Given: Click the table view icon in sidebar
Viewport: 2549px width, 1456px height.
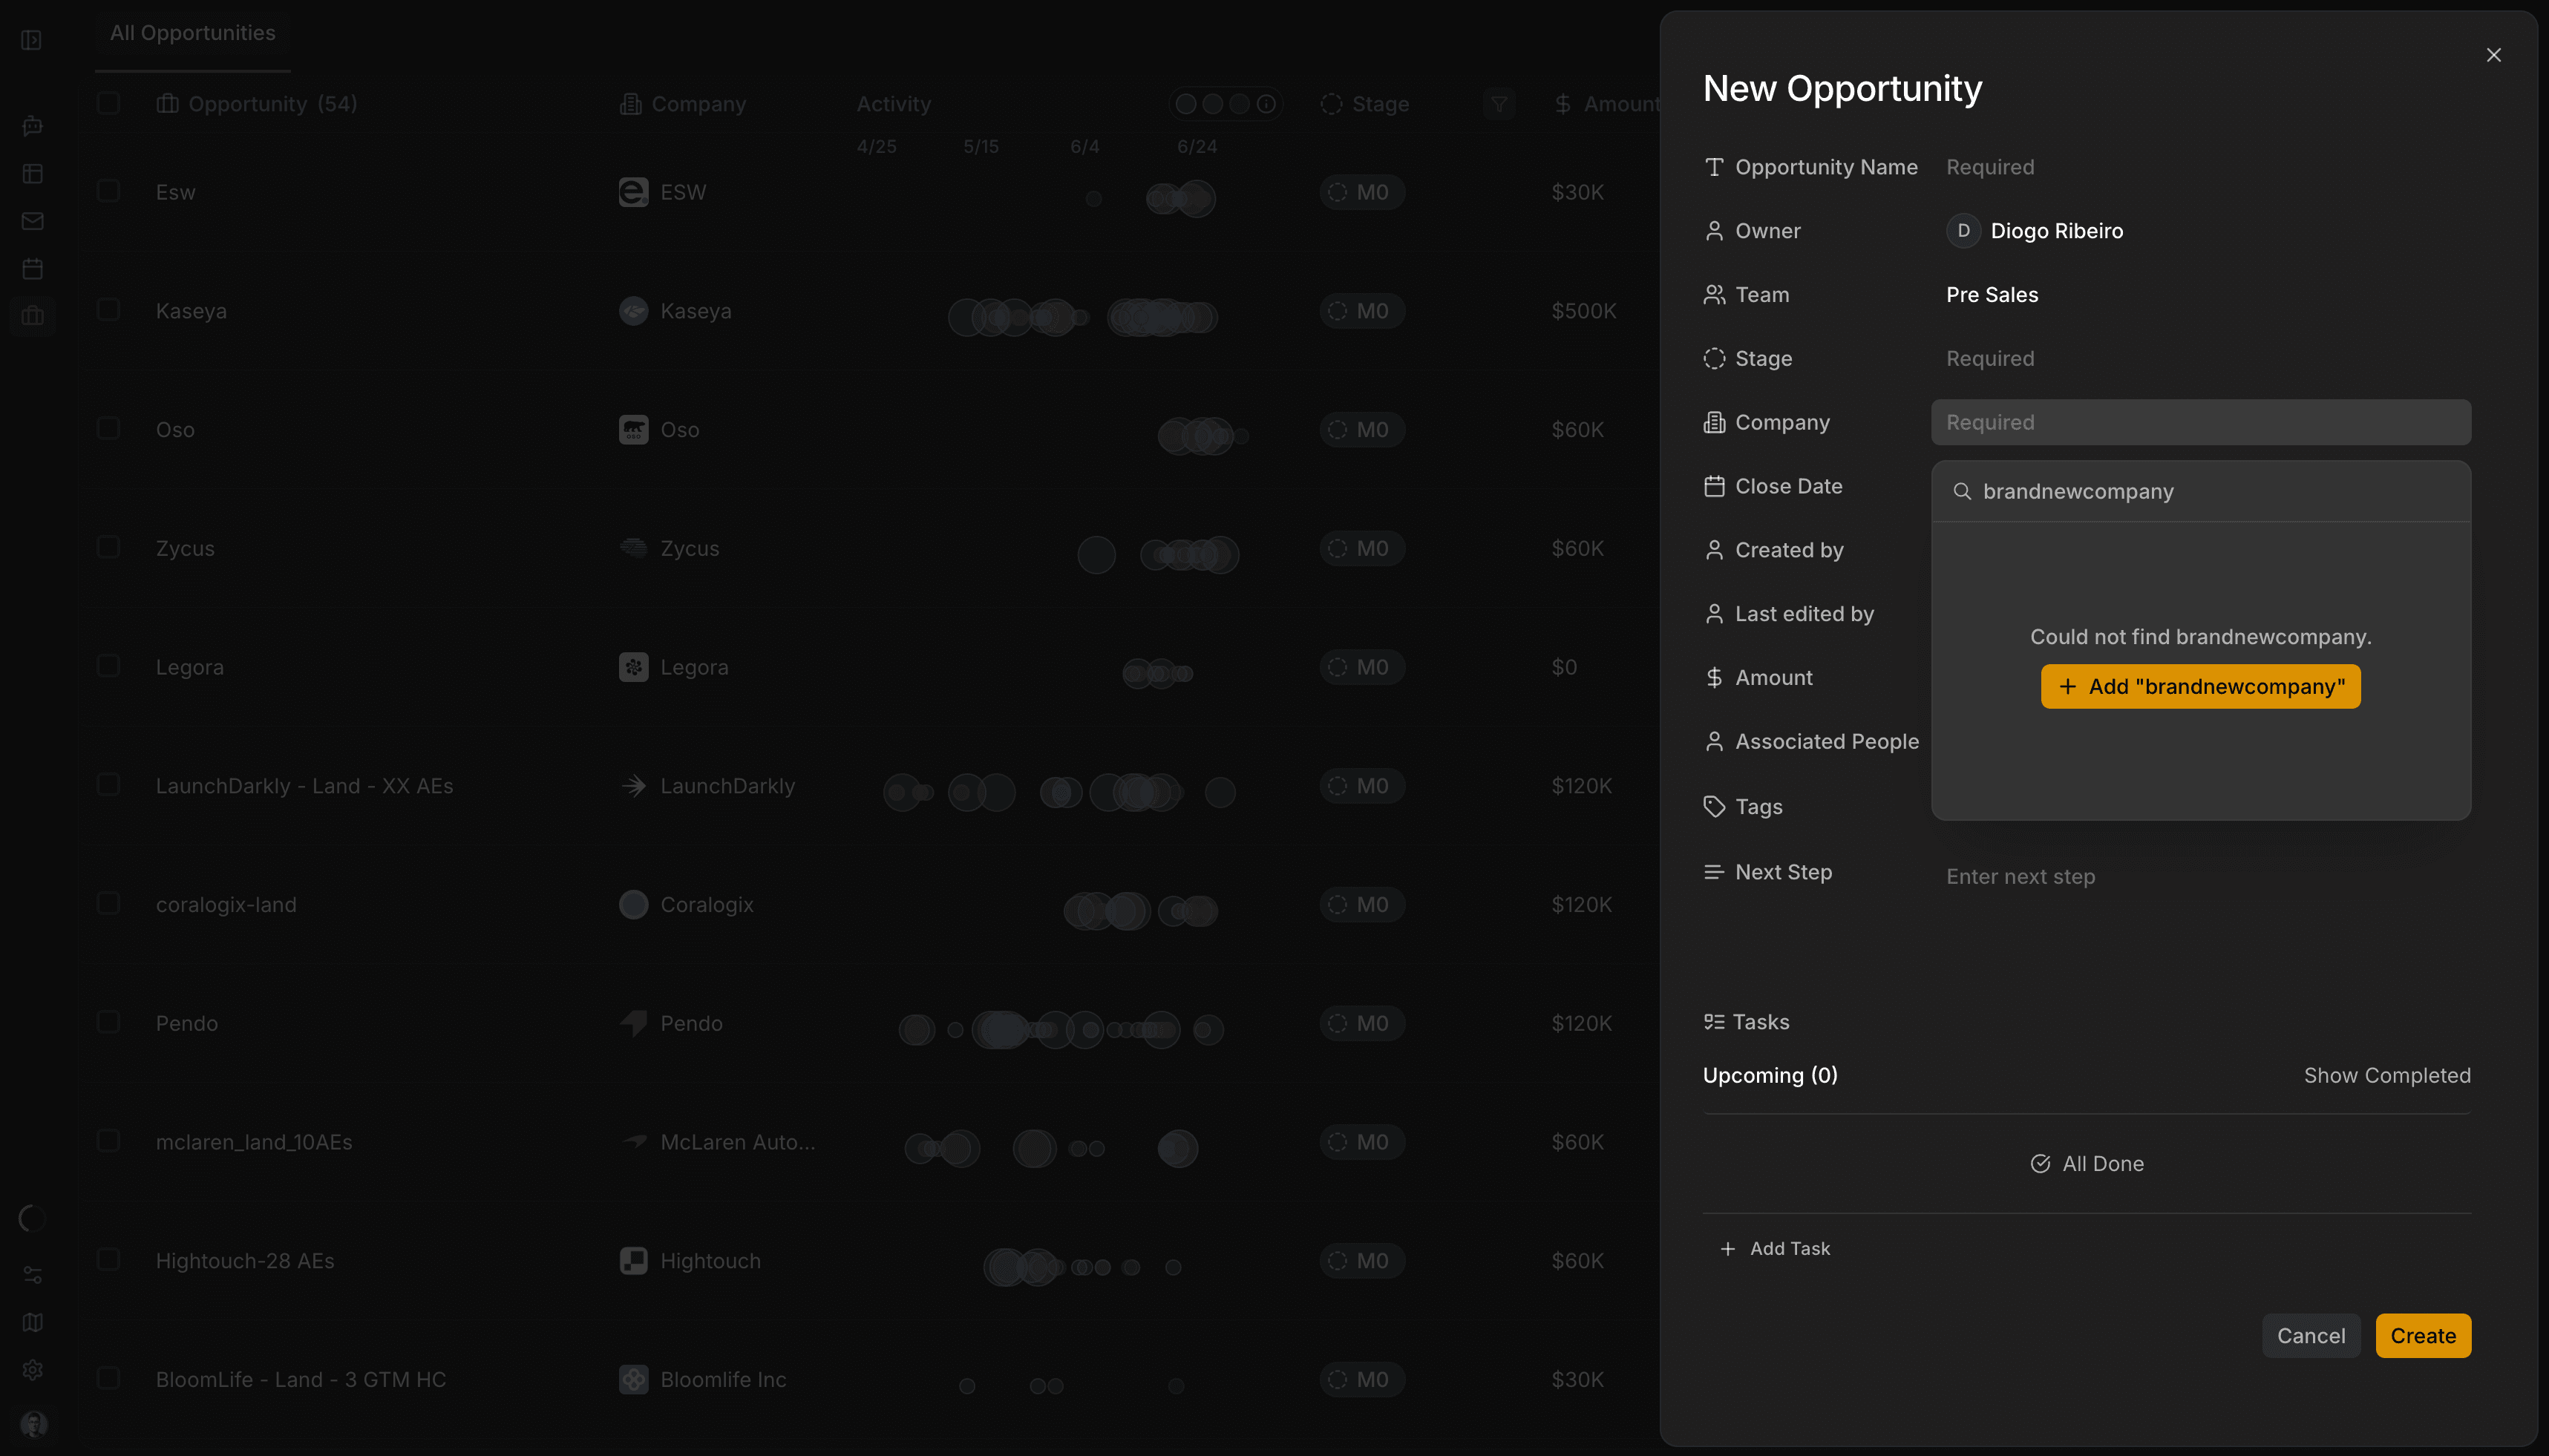Looking at the screenshot, I should coord(33,174).
